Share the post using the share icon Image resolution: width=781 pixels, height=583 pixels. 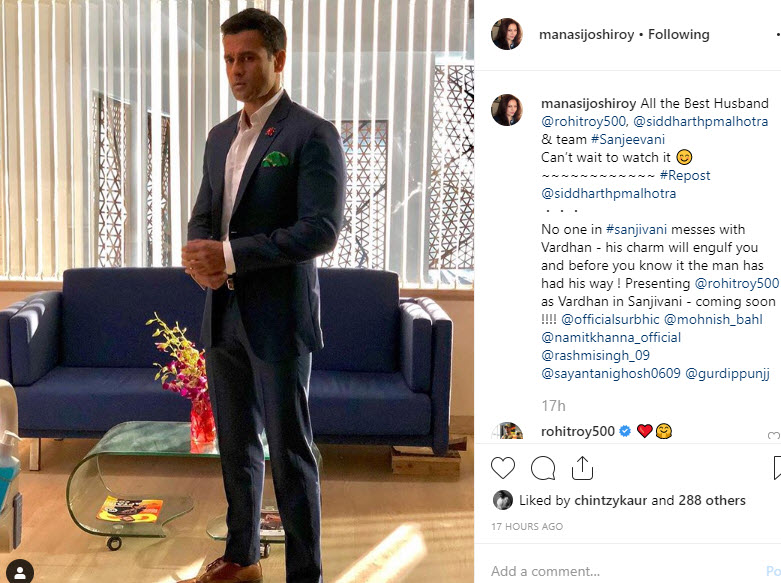coord(582,468)
